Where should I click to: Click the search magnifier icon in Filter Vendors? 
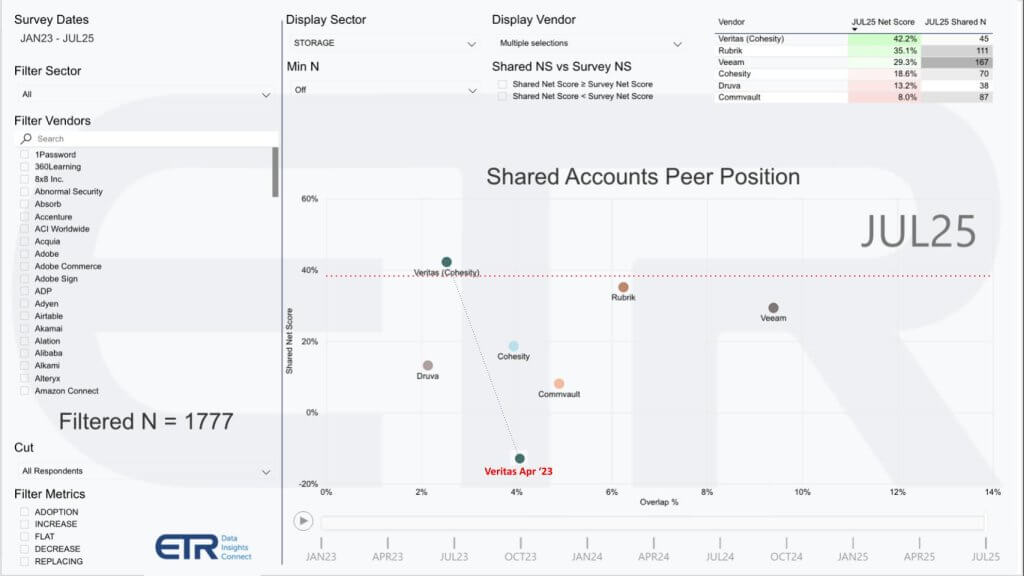tap(26, 138)
